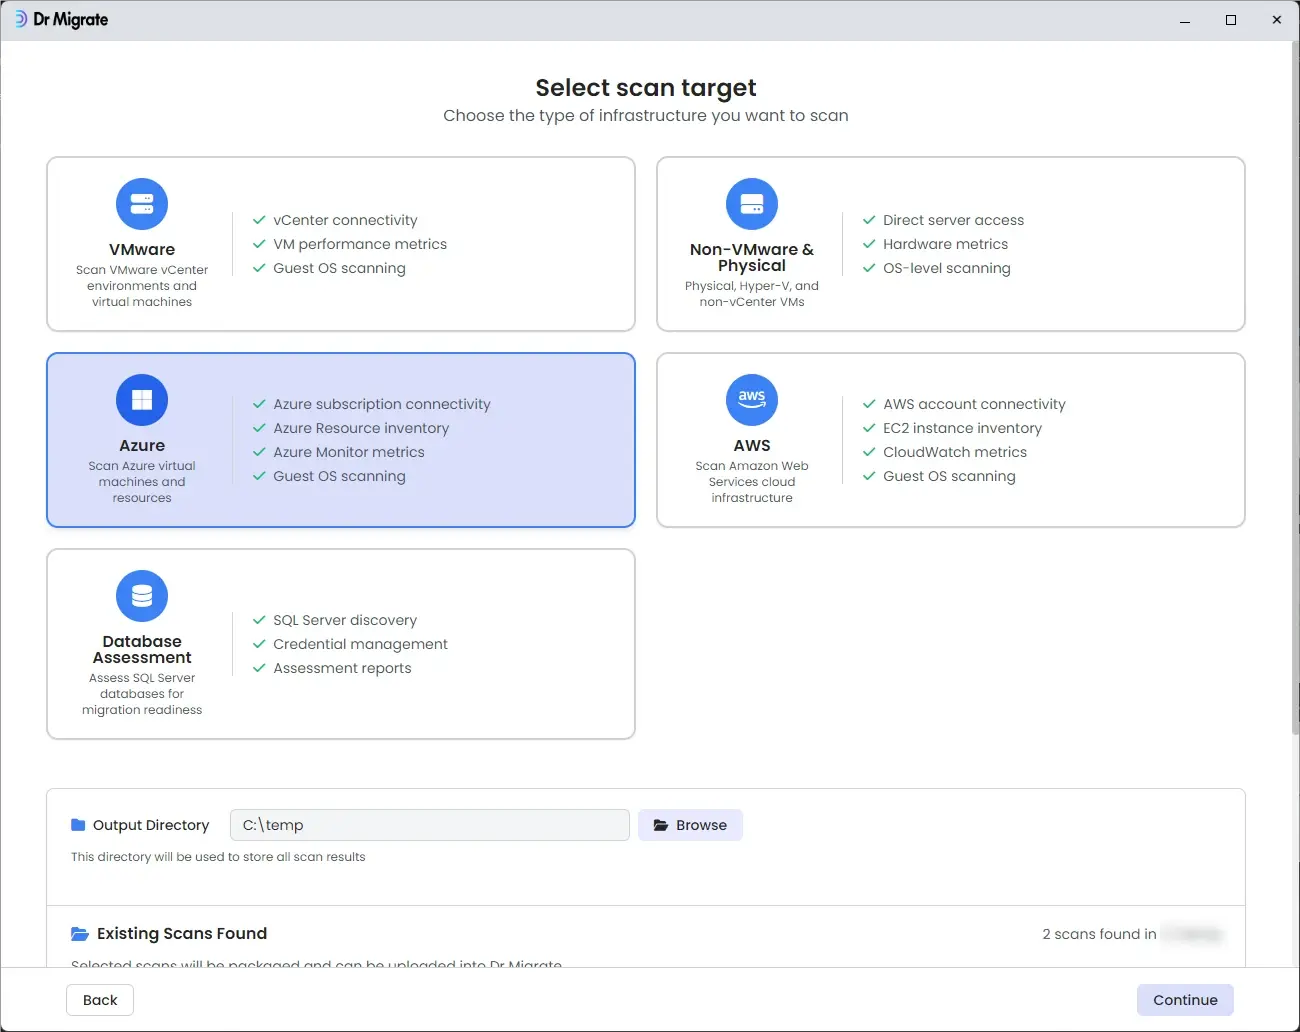Click the SQL Server discovery checkmark

[x=259, y=620]
